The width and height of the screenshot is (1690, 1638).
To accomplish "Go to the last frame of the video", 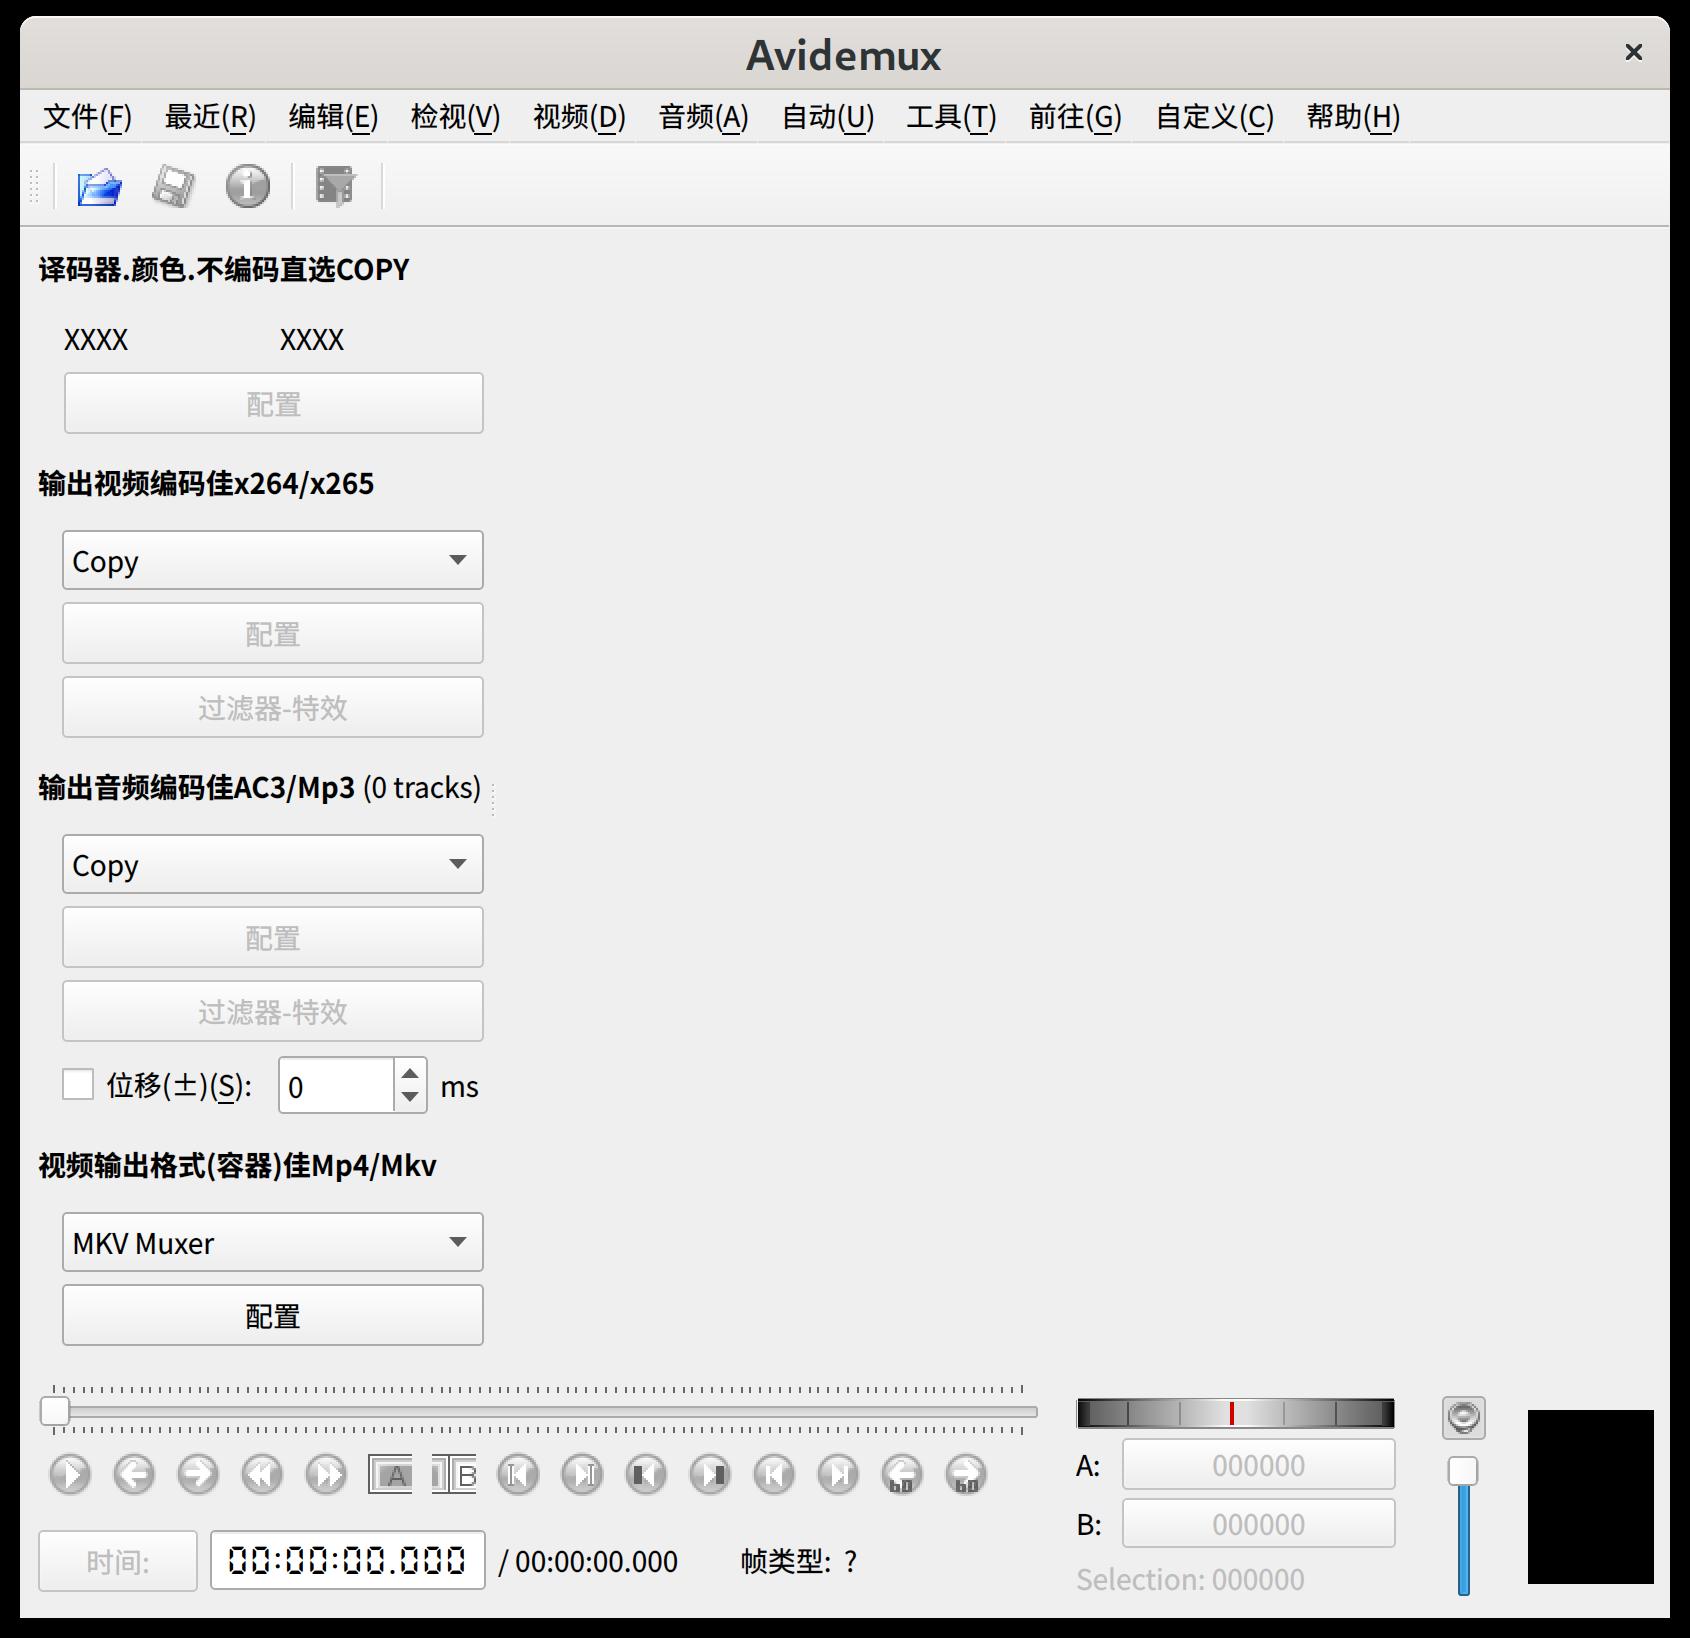I will coord(838,1474).
